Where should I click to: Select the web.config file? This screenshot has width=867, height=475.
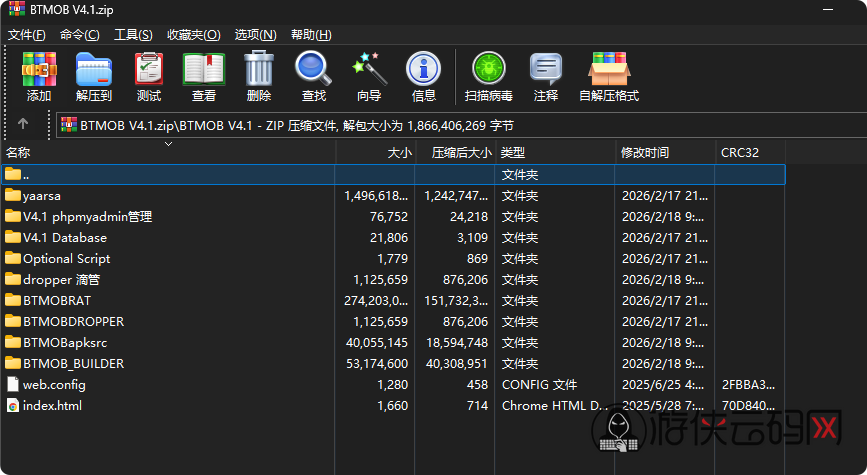point(54,384)
